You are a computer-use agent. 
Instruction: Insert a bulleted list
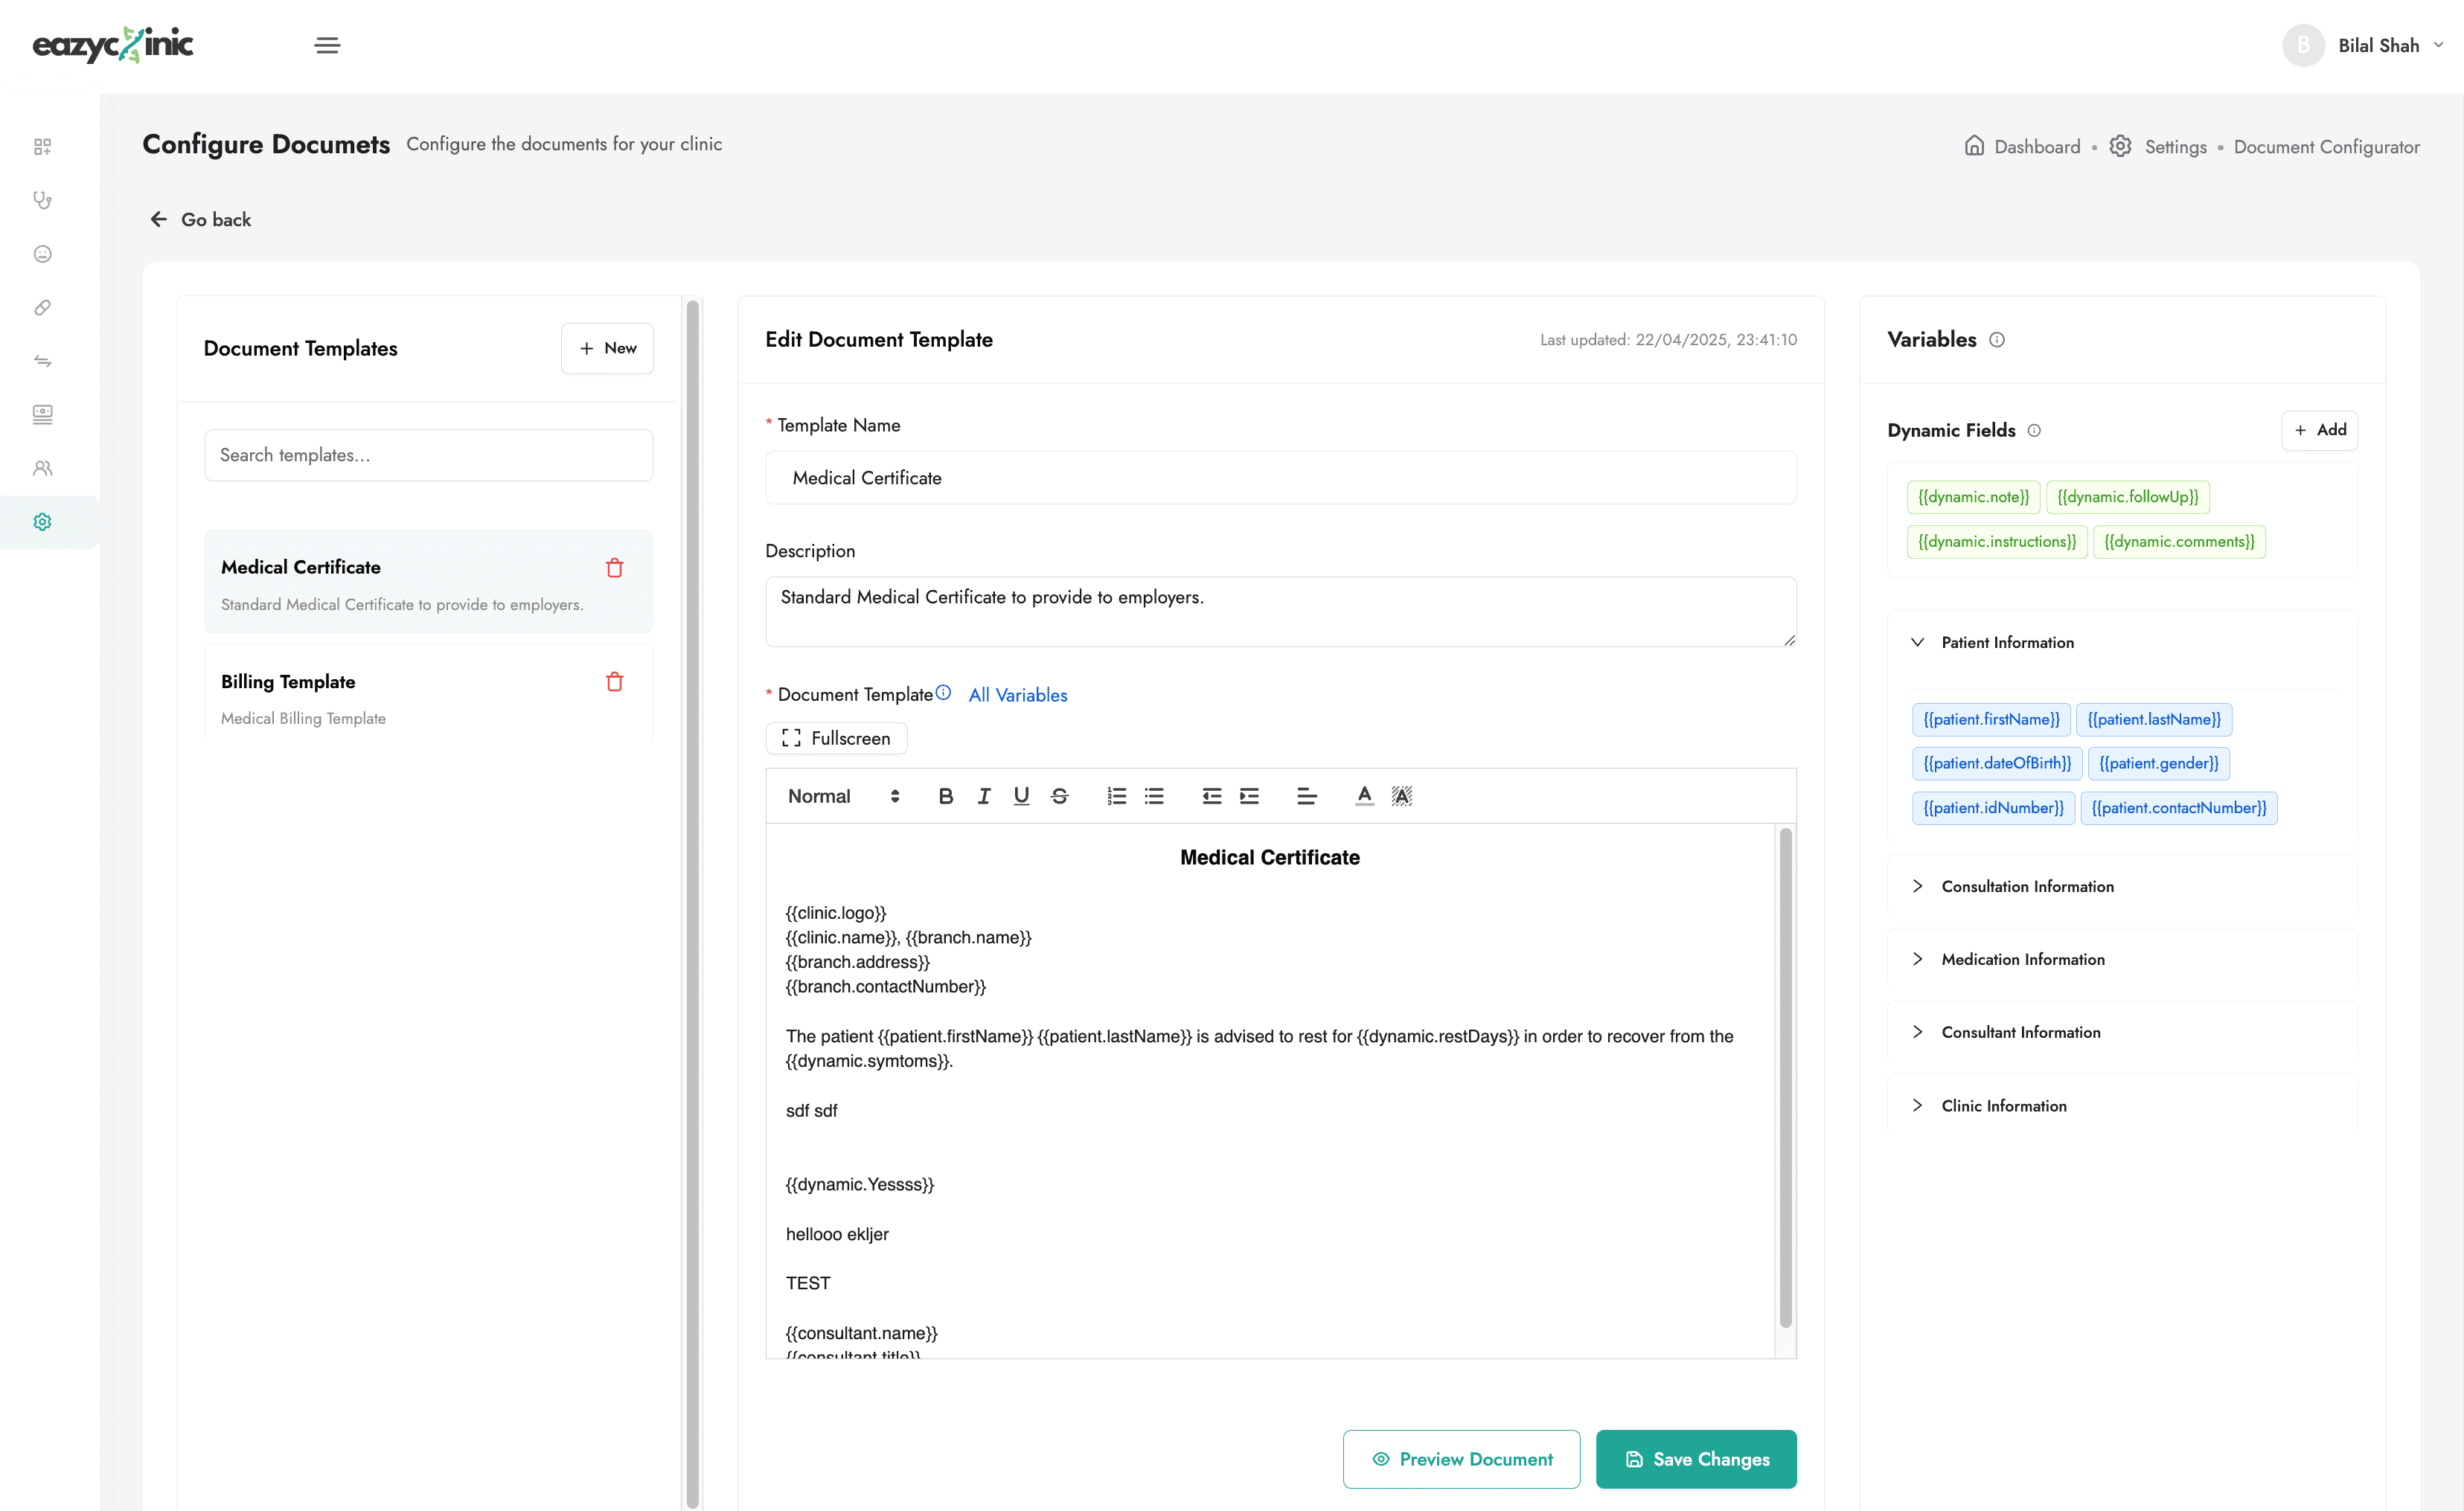[x=1154, y=796]
